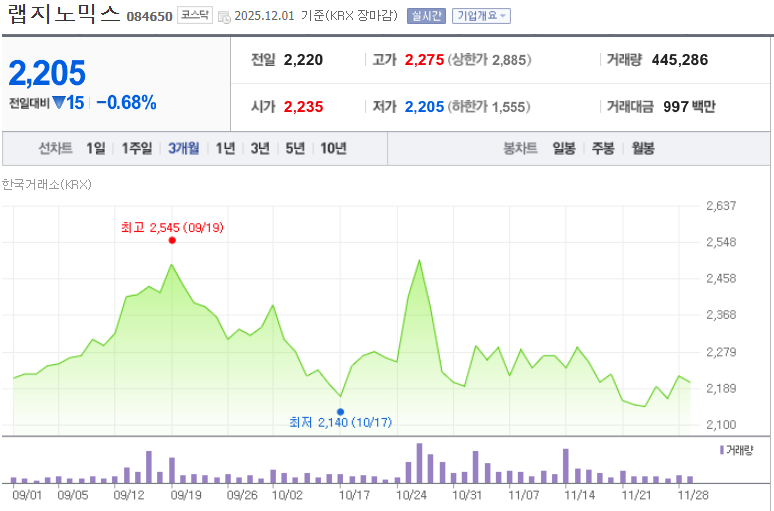Click the 10/24 date on x-axis
774x511 pixels.
pos(412,495)
